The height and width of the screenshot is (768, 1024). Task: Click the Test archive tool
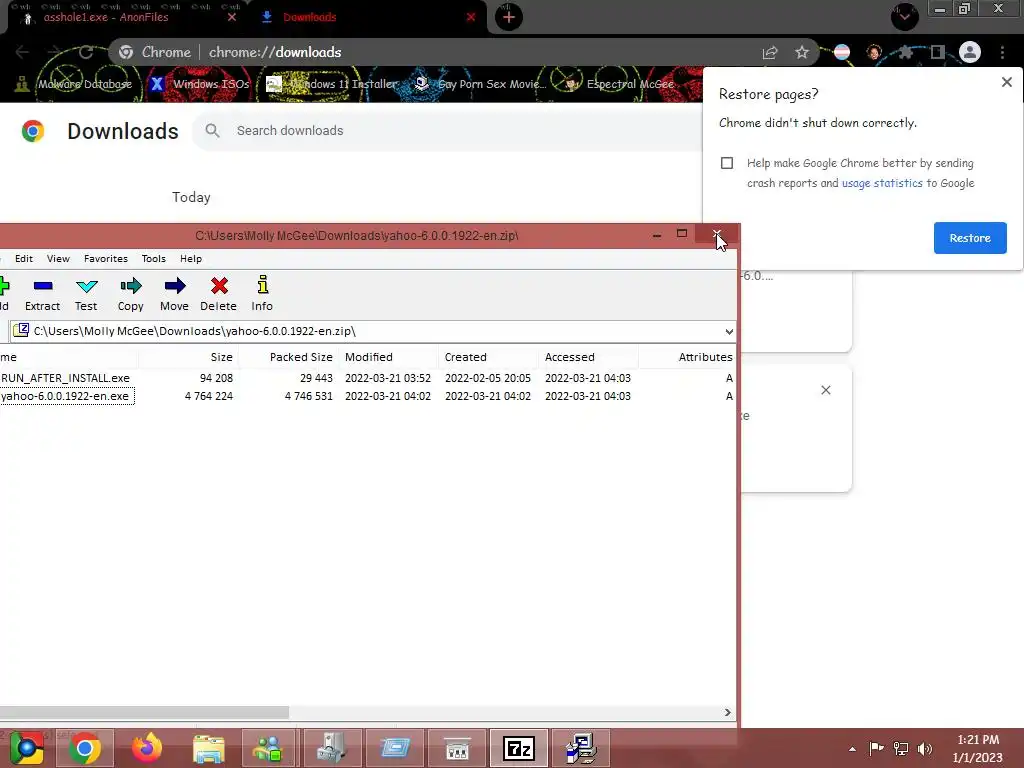coord(86,293)
